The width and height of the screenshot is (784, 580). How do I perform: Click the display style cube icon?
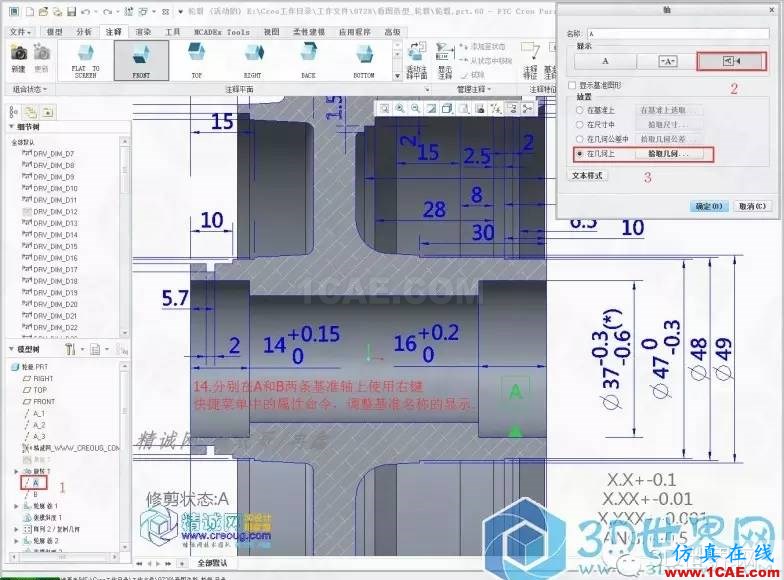[x=448, y=108]
